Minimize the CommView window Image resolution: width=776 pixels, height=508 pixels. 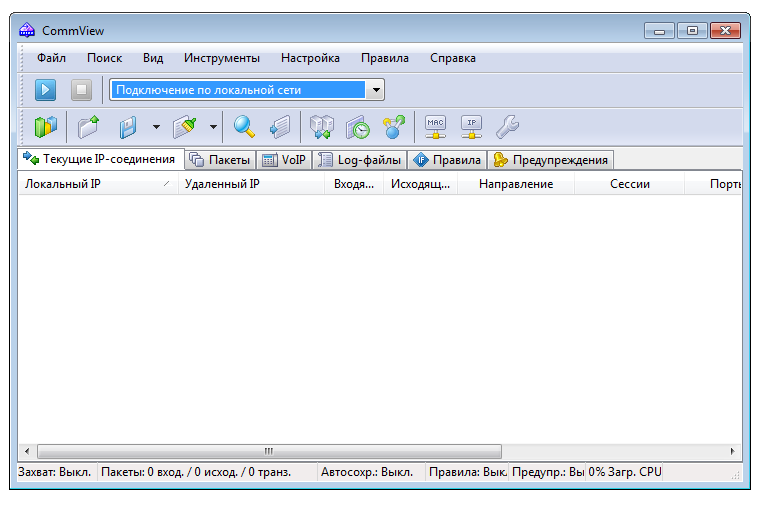[x=659, y=31]
